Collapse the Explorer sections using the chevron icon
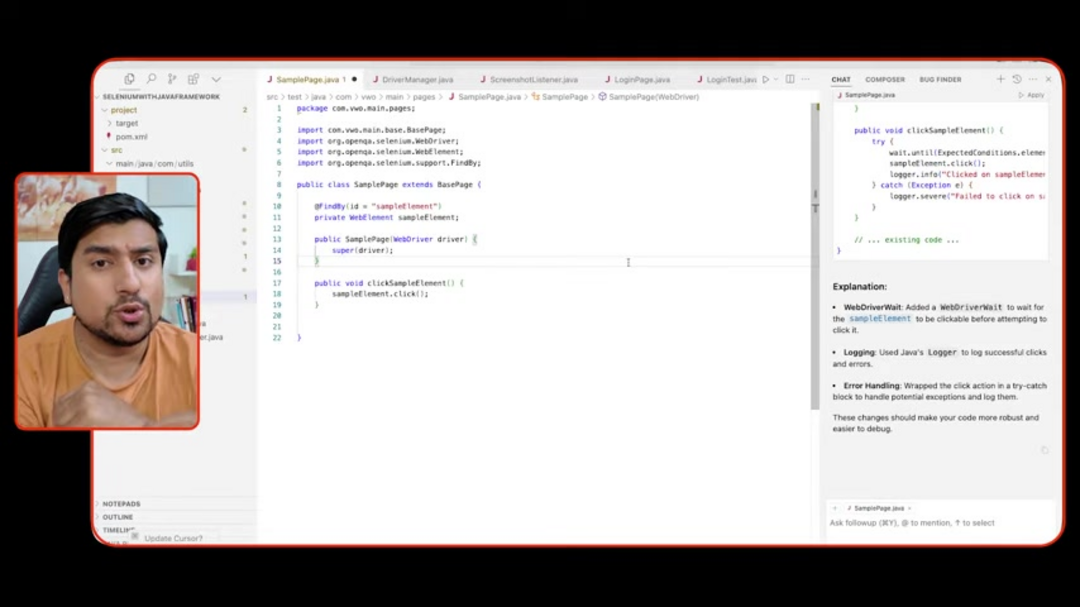This screenshot has width=1080, height=607. (216, 78)
